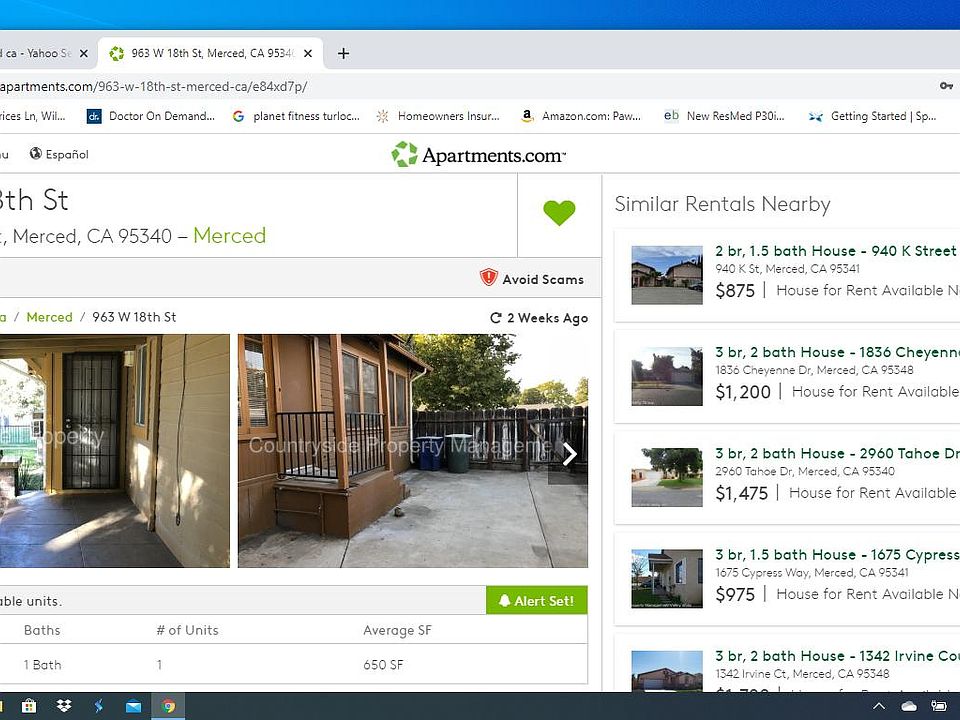
Task: Click the $1,200 price text
Action: pos(743,392)
